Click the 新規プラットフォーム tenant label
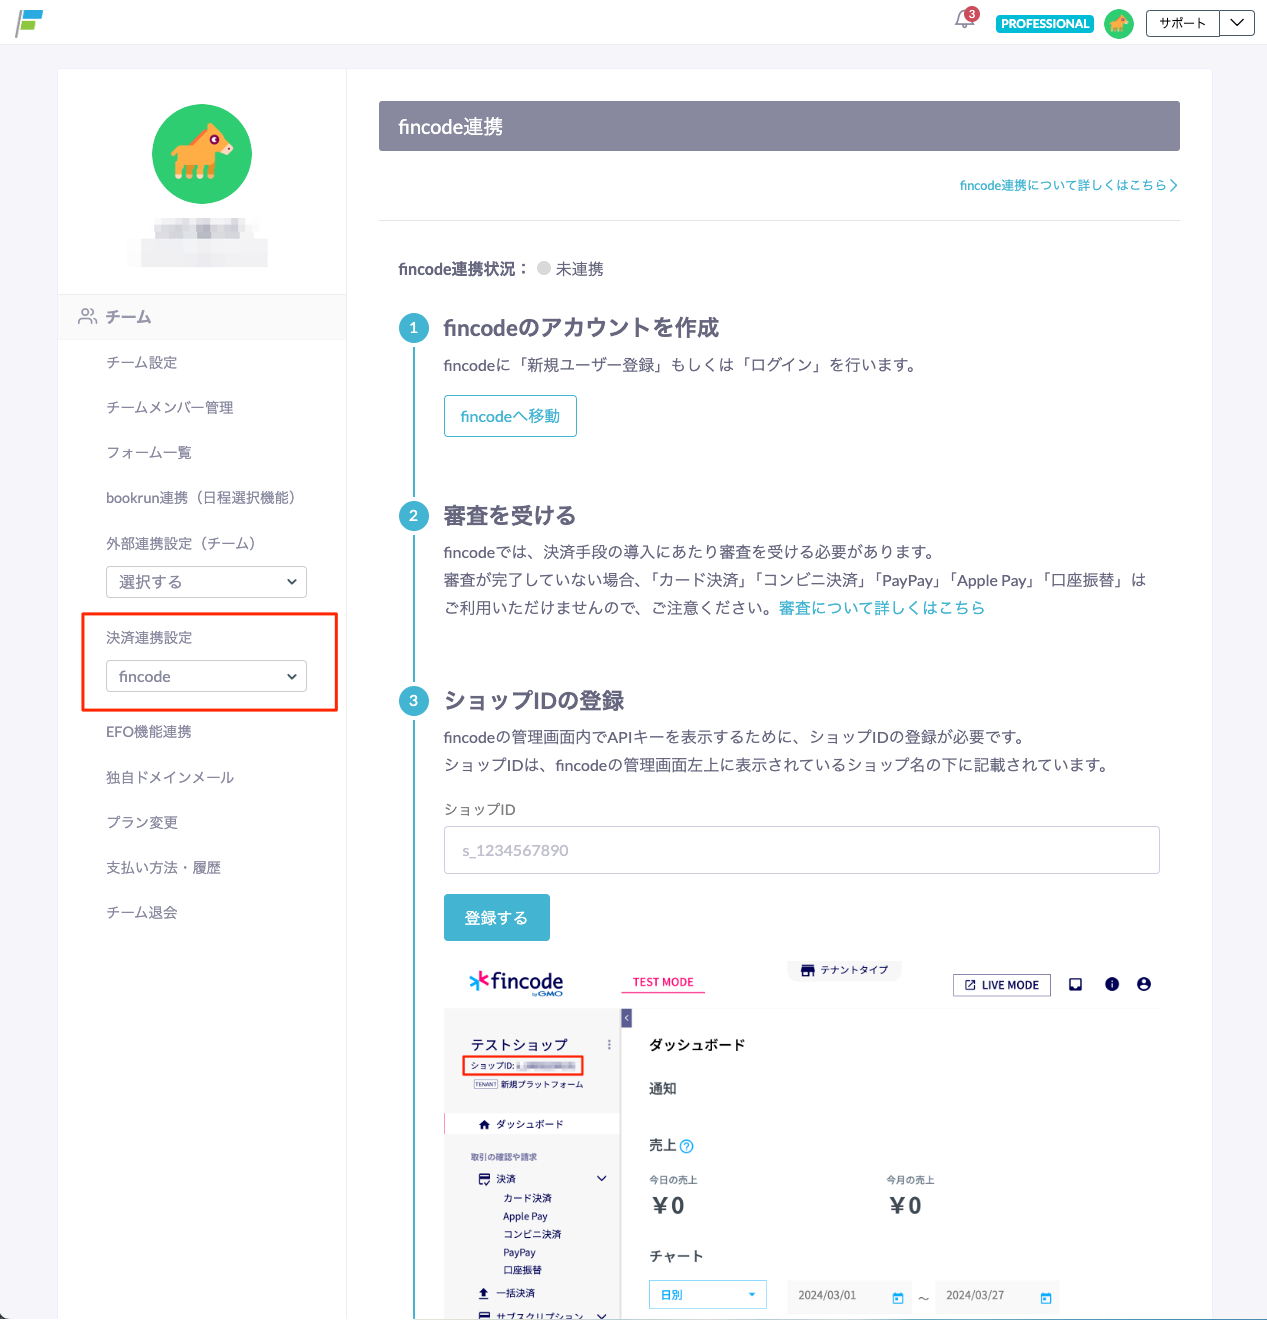The image size is (1267, 1320). (x=542, y=1084)
